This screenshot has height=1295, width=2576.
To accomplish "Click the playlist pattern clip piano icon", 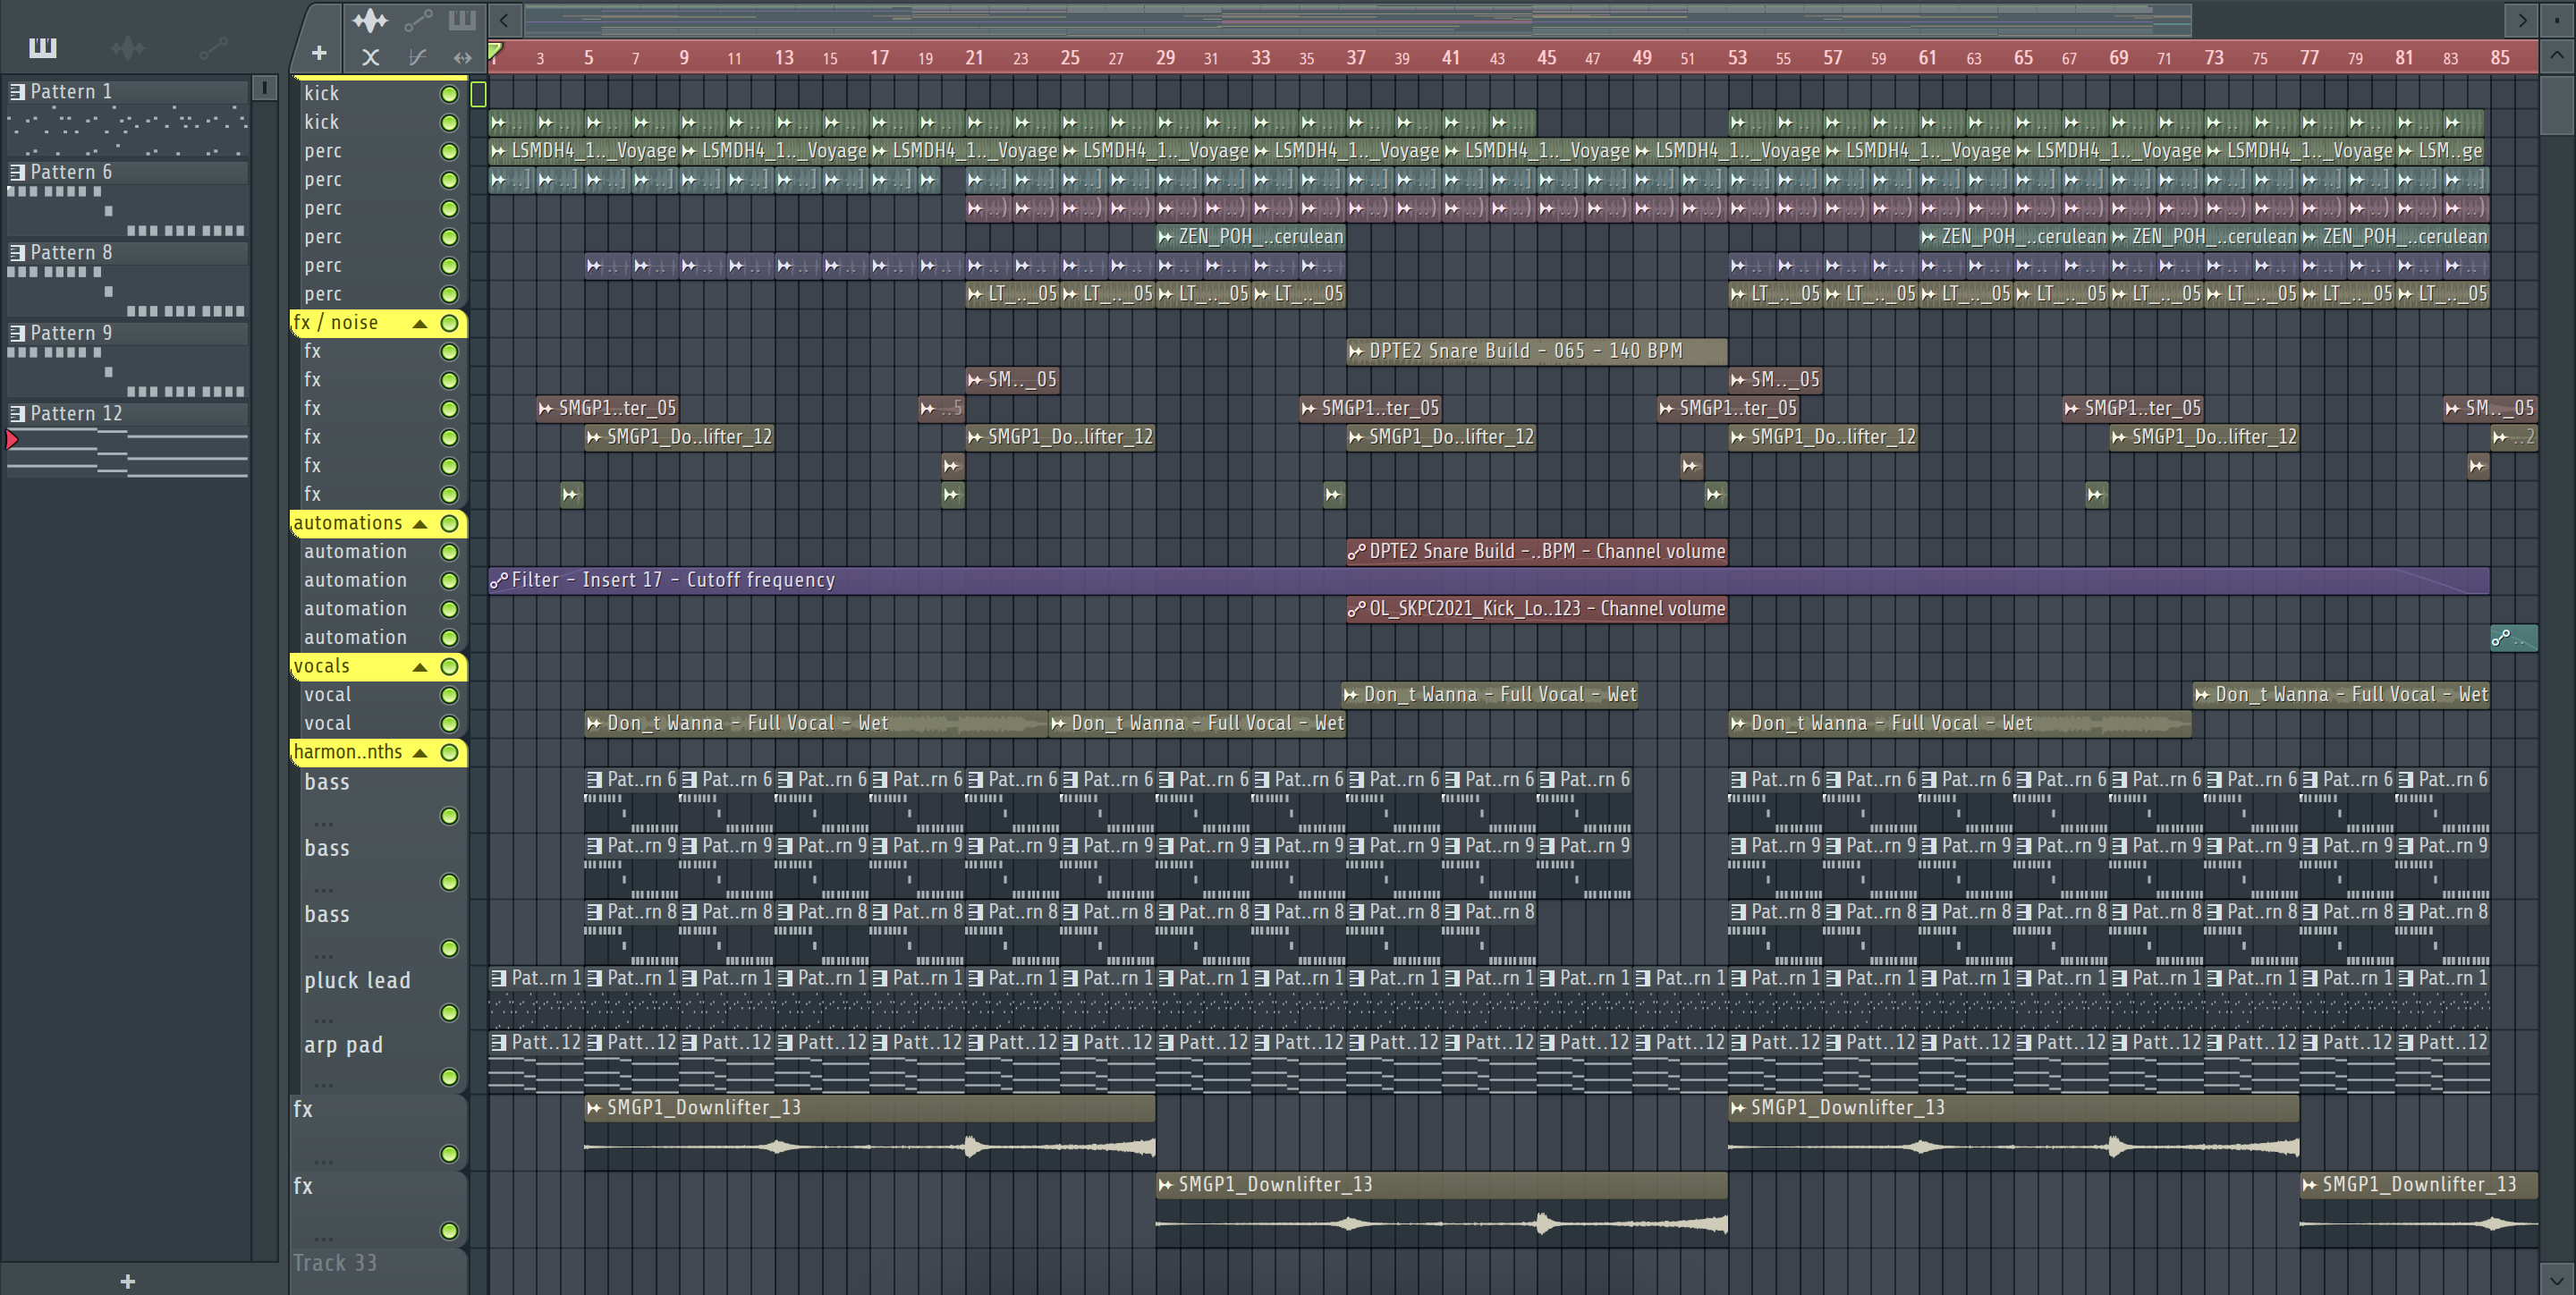I will (x=462, y=20).
